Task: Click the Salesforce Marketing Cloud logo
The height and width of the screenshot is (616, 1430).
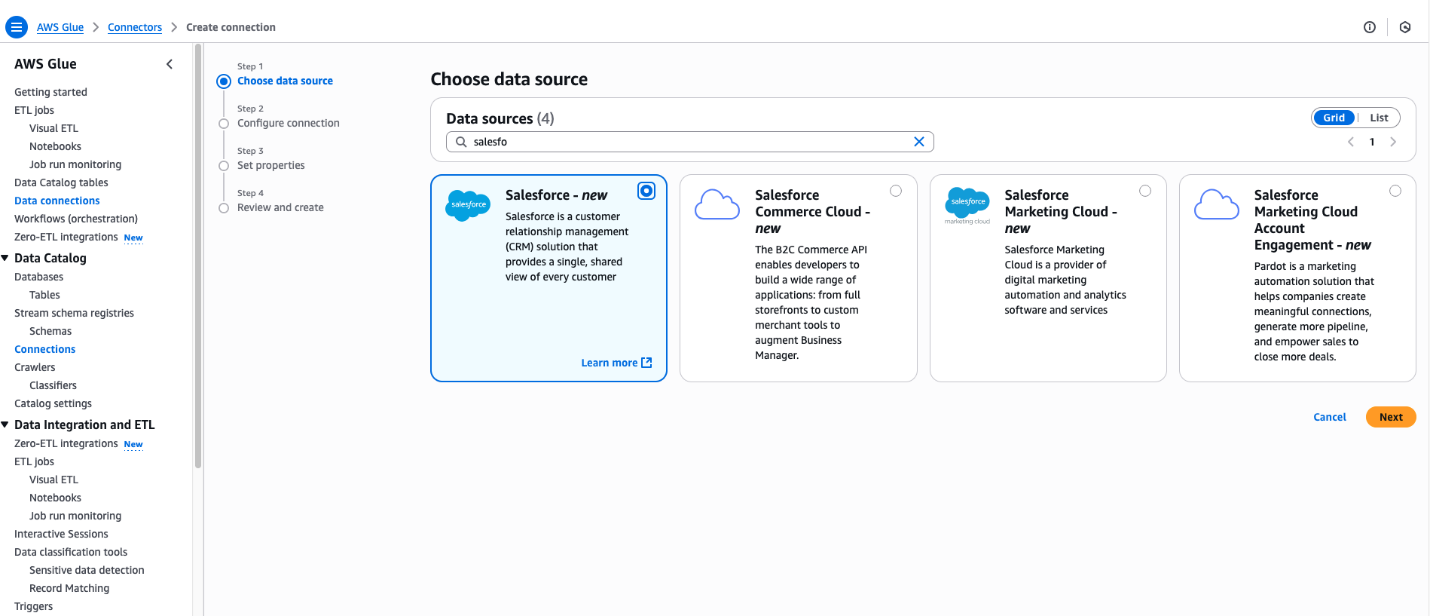Action: [x=967, y=205]
